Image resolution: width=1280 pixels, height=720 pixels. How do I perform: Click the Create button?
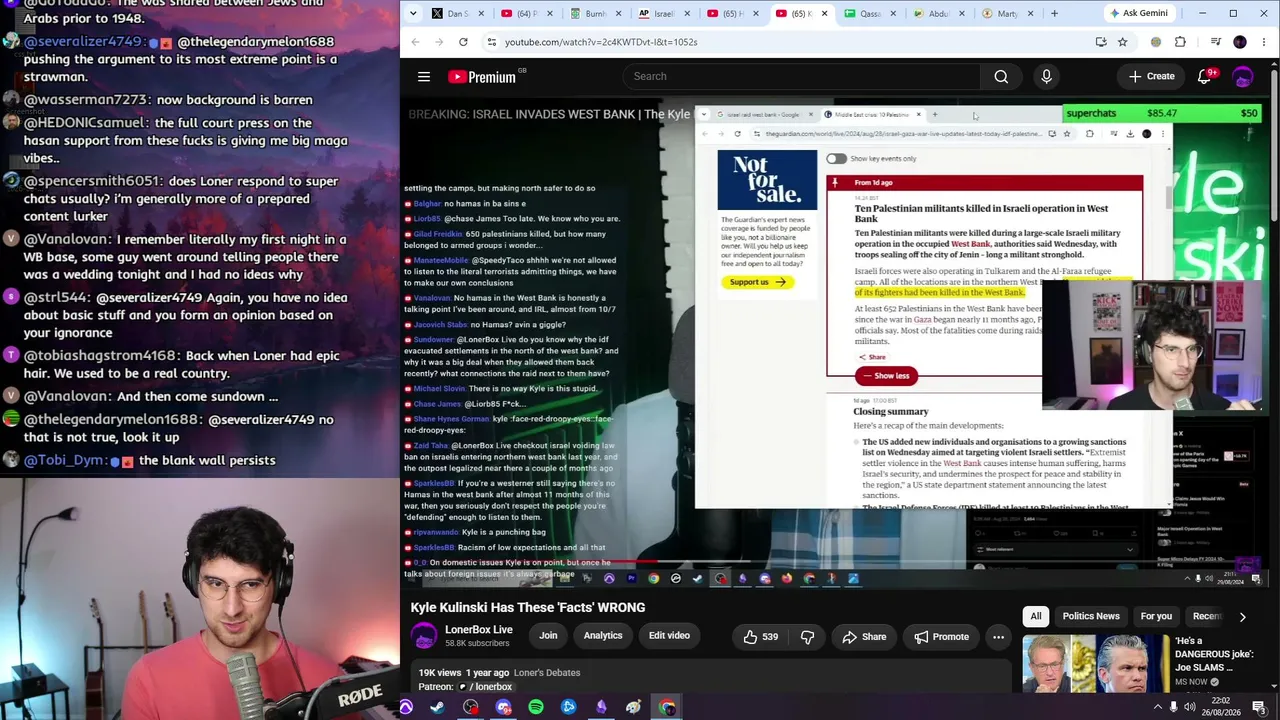tap(1151, 77)
